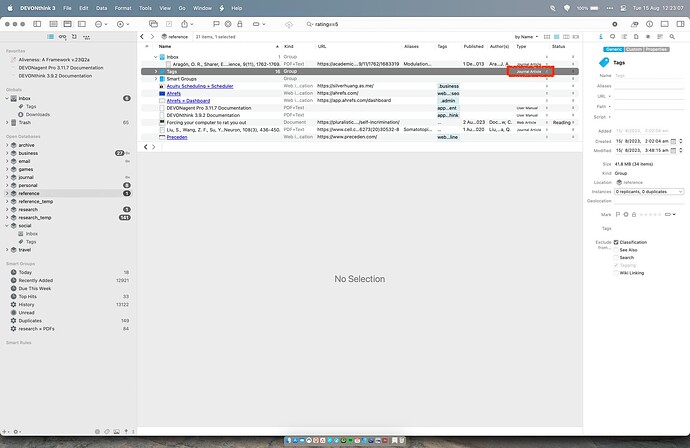This screenshot has height=448, width=690.
Task: Click the Control Center icon in menu bar
Action: coord(624,8)
